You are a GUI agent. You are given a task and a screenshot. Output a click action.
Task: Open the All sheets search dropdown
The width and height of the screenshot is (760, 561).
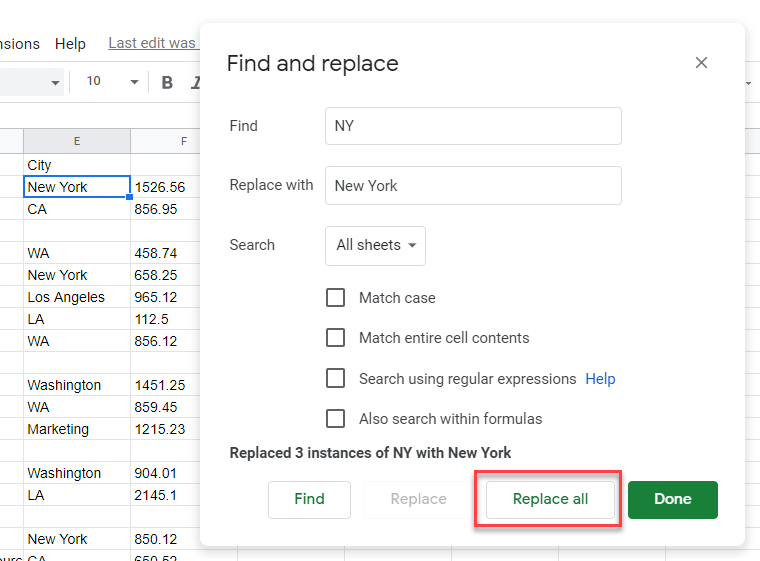click(x=375, y=245)
